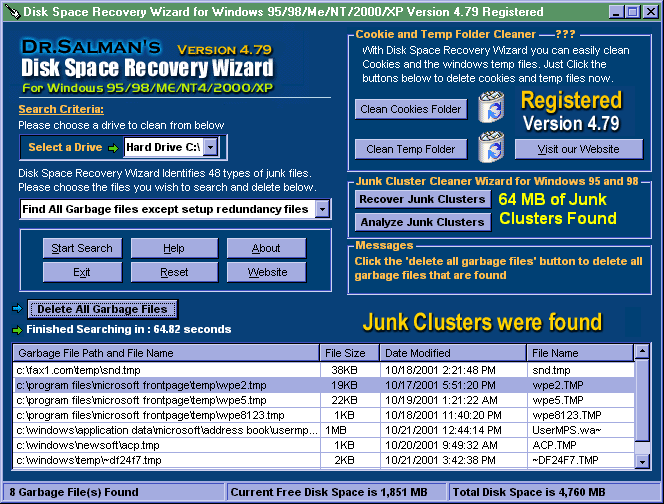The height and width of the screenshot is (504, 664).
Task: Click Clean Cookies Folder button
Action: pyautogui.click(x=411, y=109)
